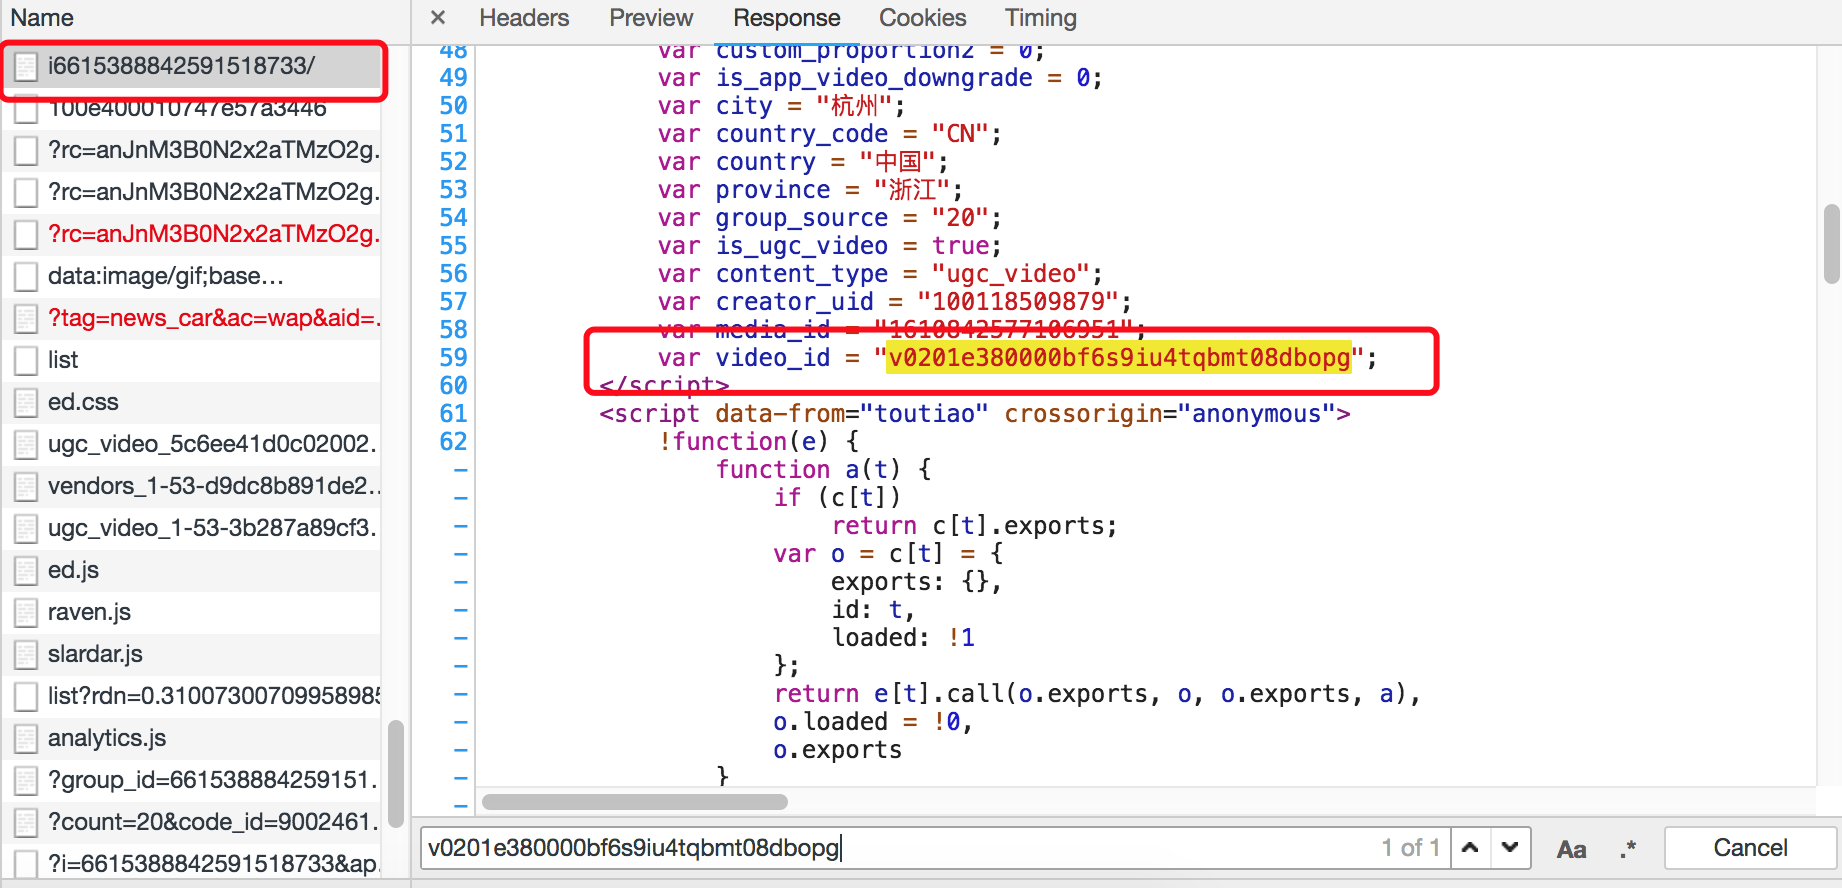Click the content_type value "ugc_video"
The image size is (1842, 888).
pyautogui.click(x=1011, y=274)
